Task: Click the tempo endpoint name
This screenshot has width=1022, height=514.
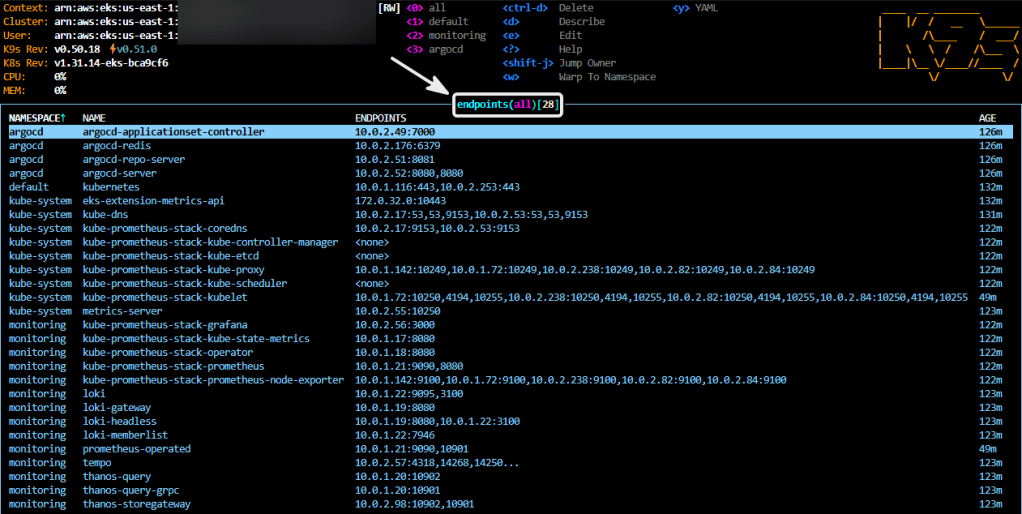Action: pyautogui.click(x=97, y=463)
